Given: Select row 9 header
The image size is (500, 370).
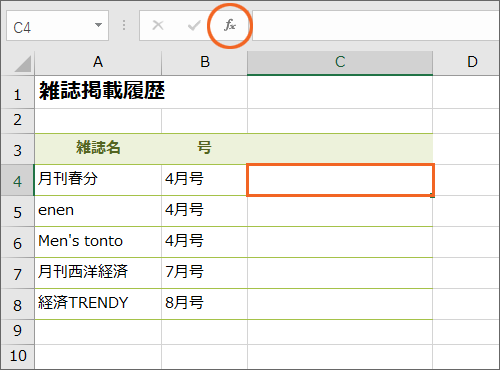Looking at the screenshot, I should [17, 332].
